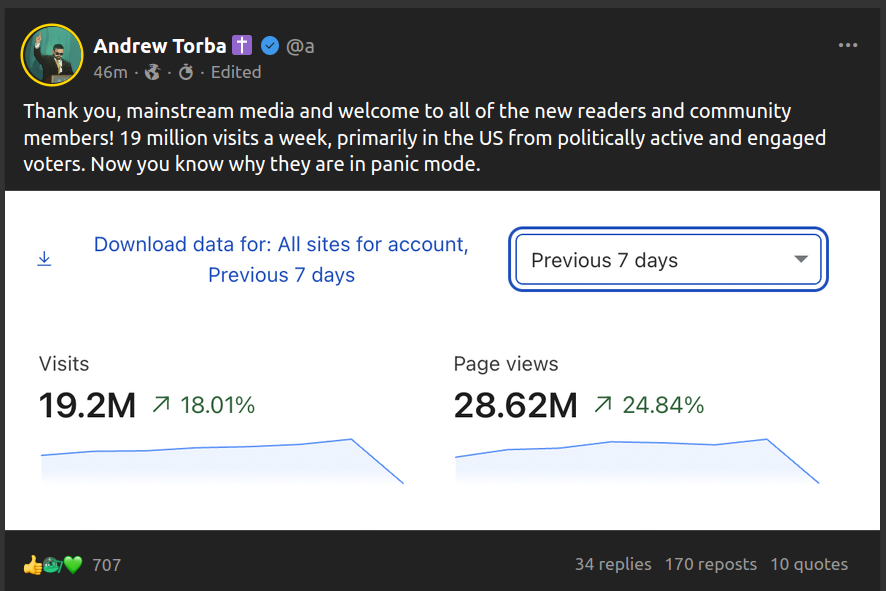The width and height of the screenshot is (886, 591).
Task: Click the 707 reactions count
Action: (x=106, y=565)
